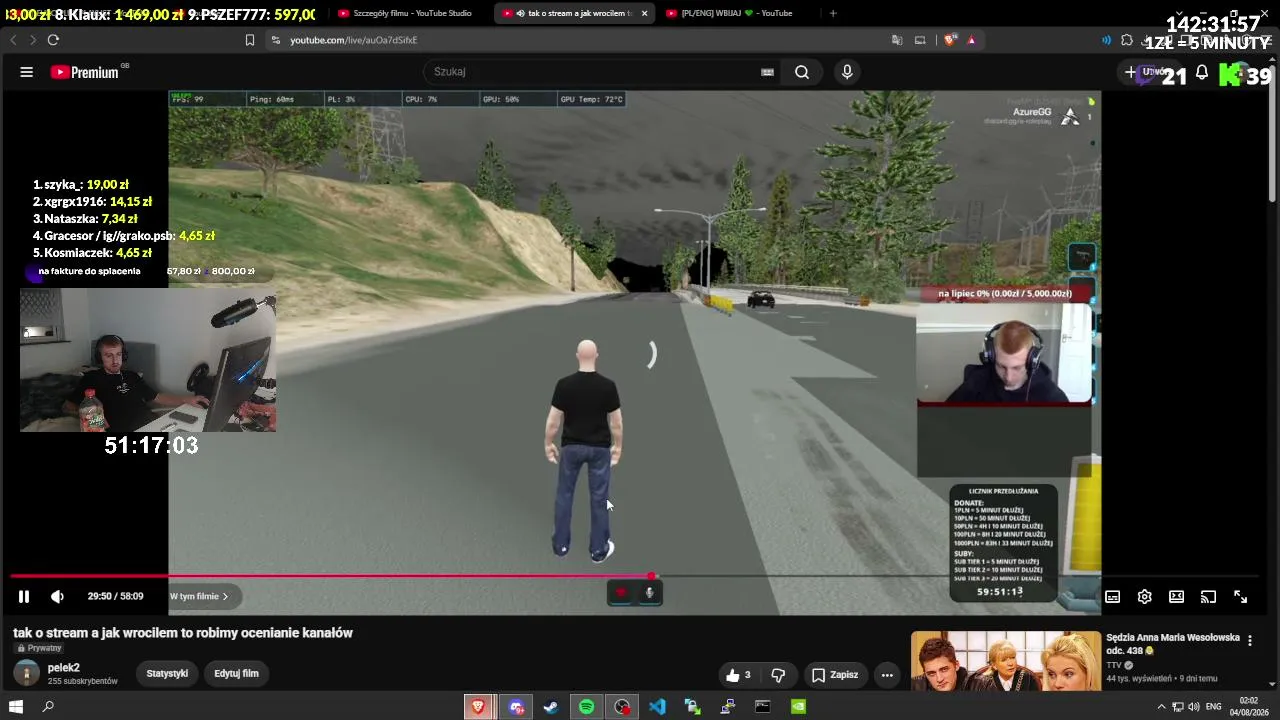
Task: Change ENG input language in tray
Action: point(1213,707)
